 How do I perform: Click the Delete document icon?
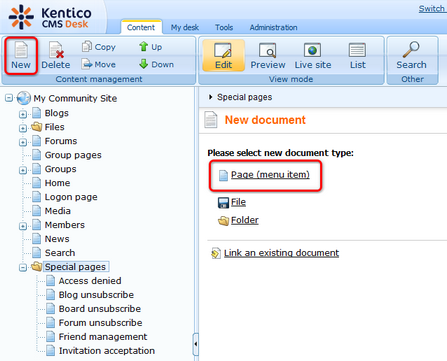(56, 50)
